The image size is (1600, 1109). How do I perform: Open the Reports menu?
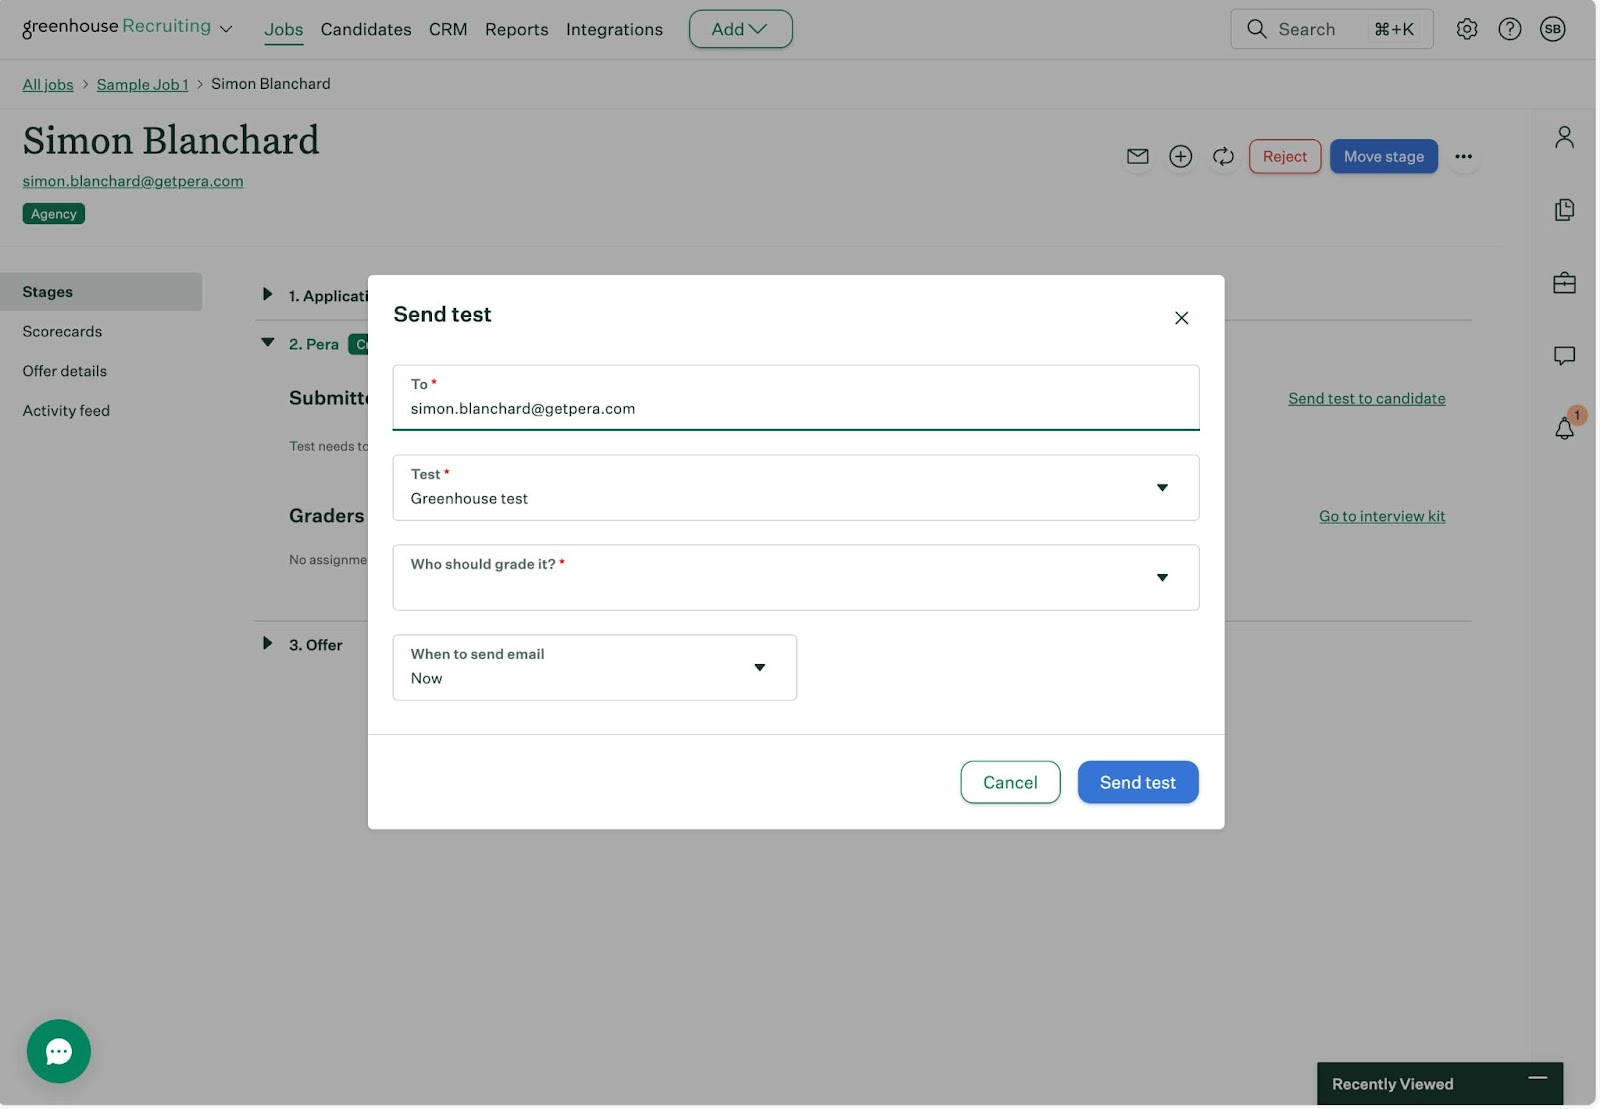coord(516,29)
